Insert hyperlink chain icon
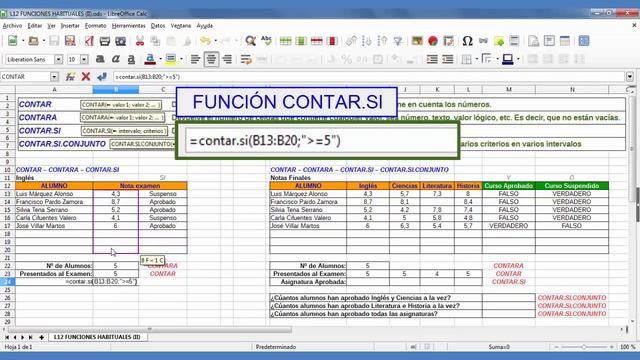640x360 pixels. (483, 41)
